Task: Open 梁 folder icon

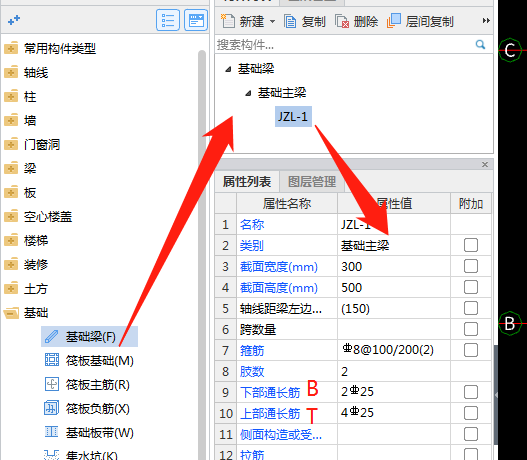Action: [11, 168]
